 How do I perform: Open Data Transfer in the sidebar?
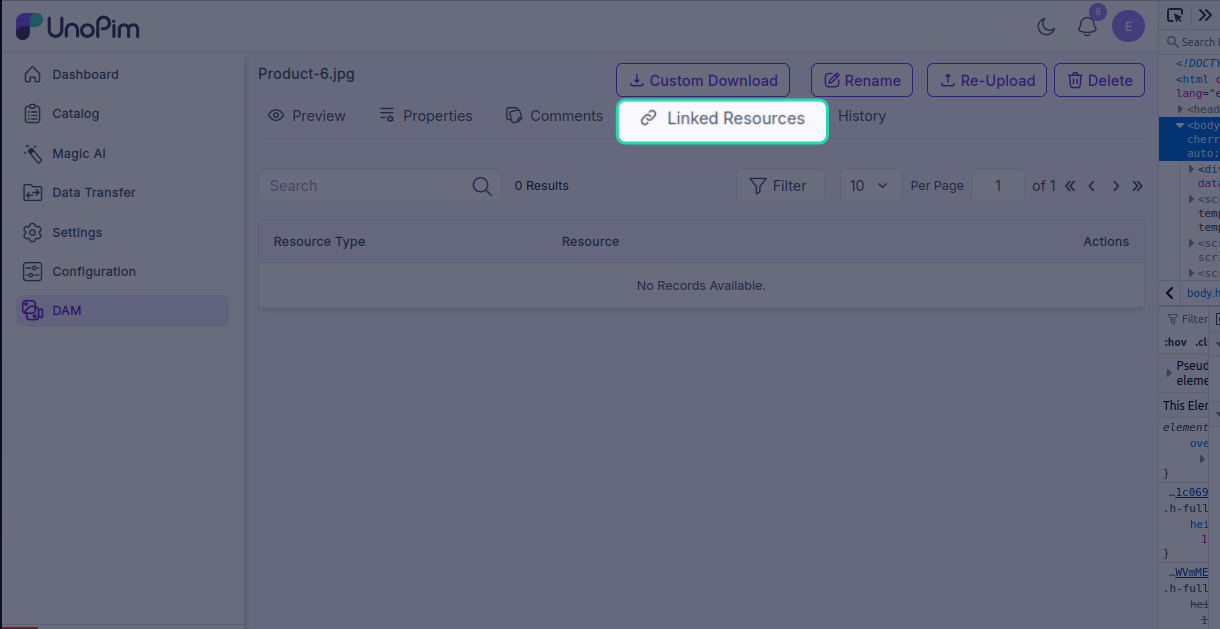(x=122, y=193)
